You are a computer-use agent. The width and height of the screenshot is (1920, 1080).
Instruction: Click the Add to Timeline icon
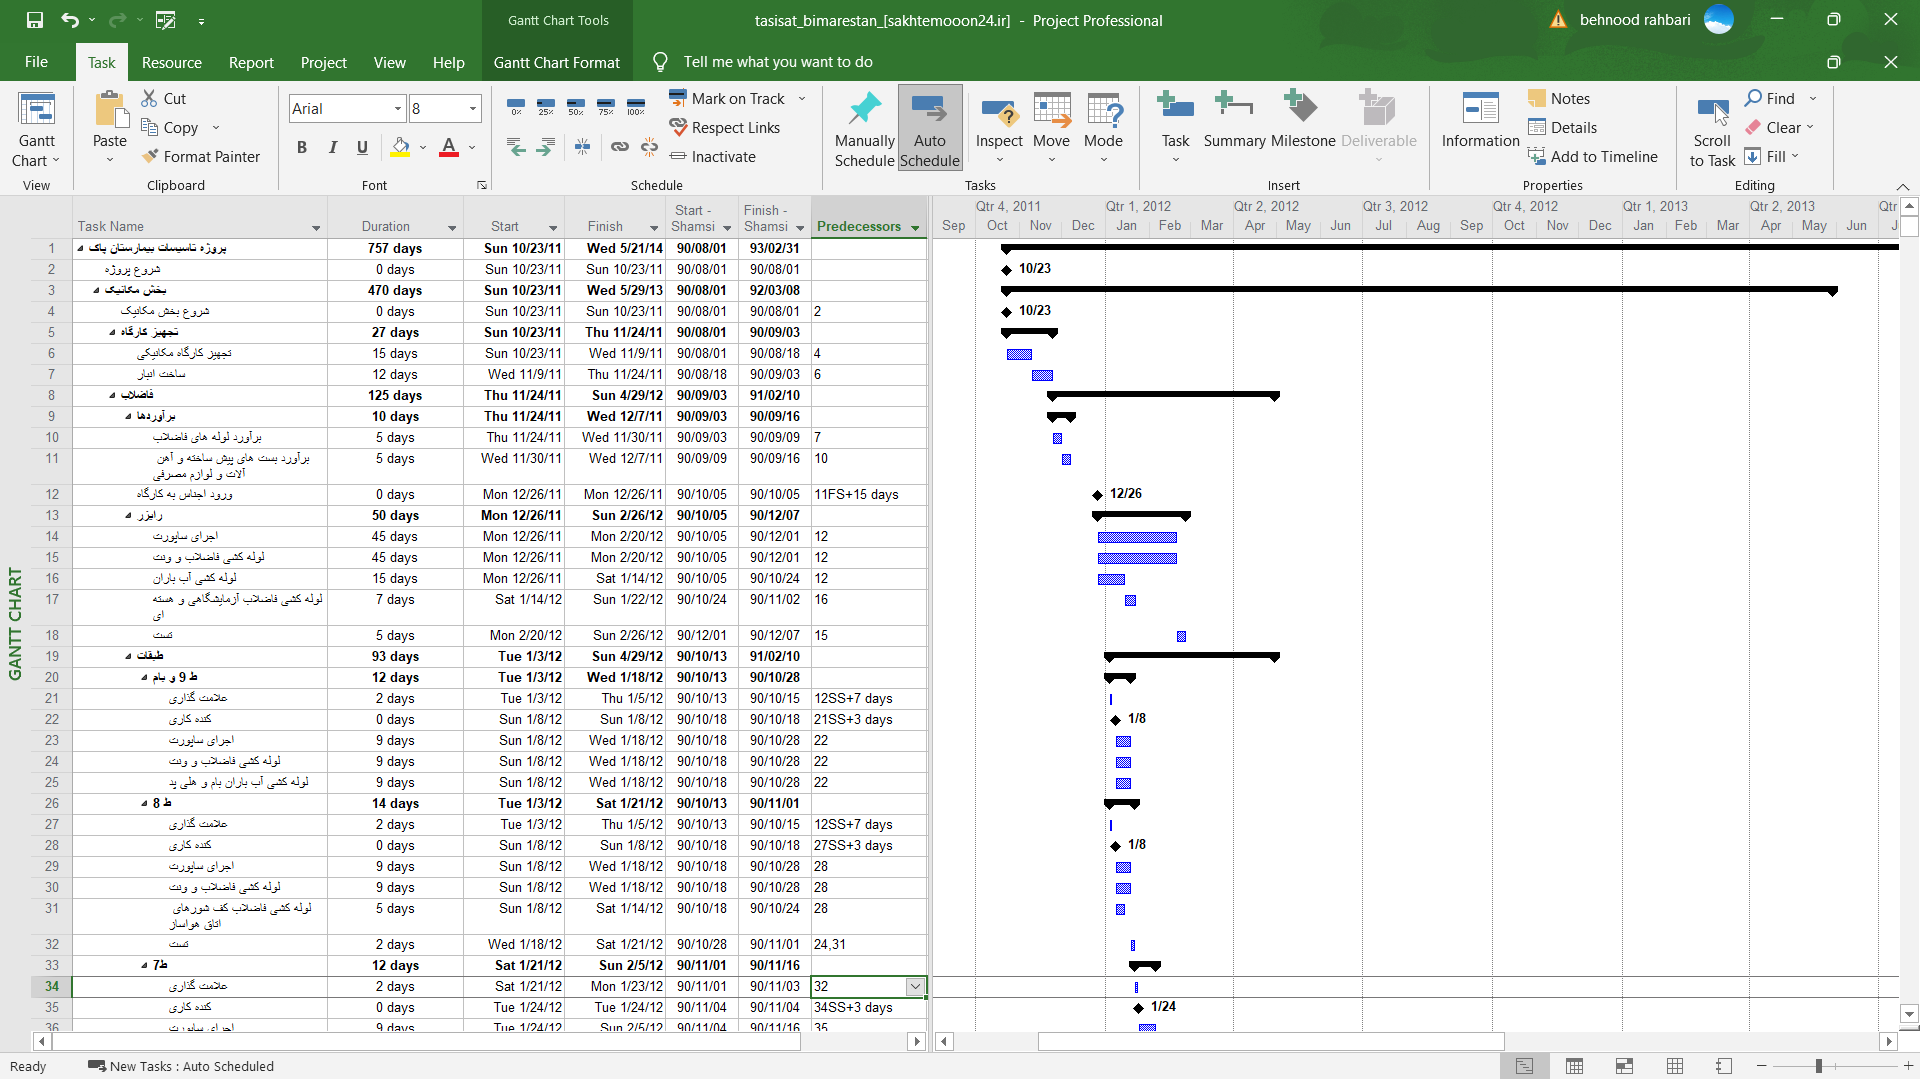click(x=1537, y=157)
